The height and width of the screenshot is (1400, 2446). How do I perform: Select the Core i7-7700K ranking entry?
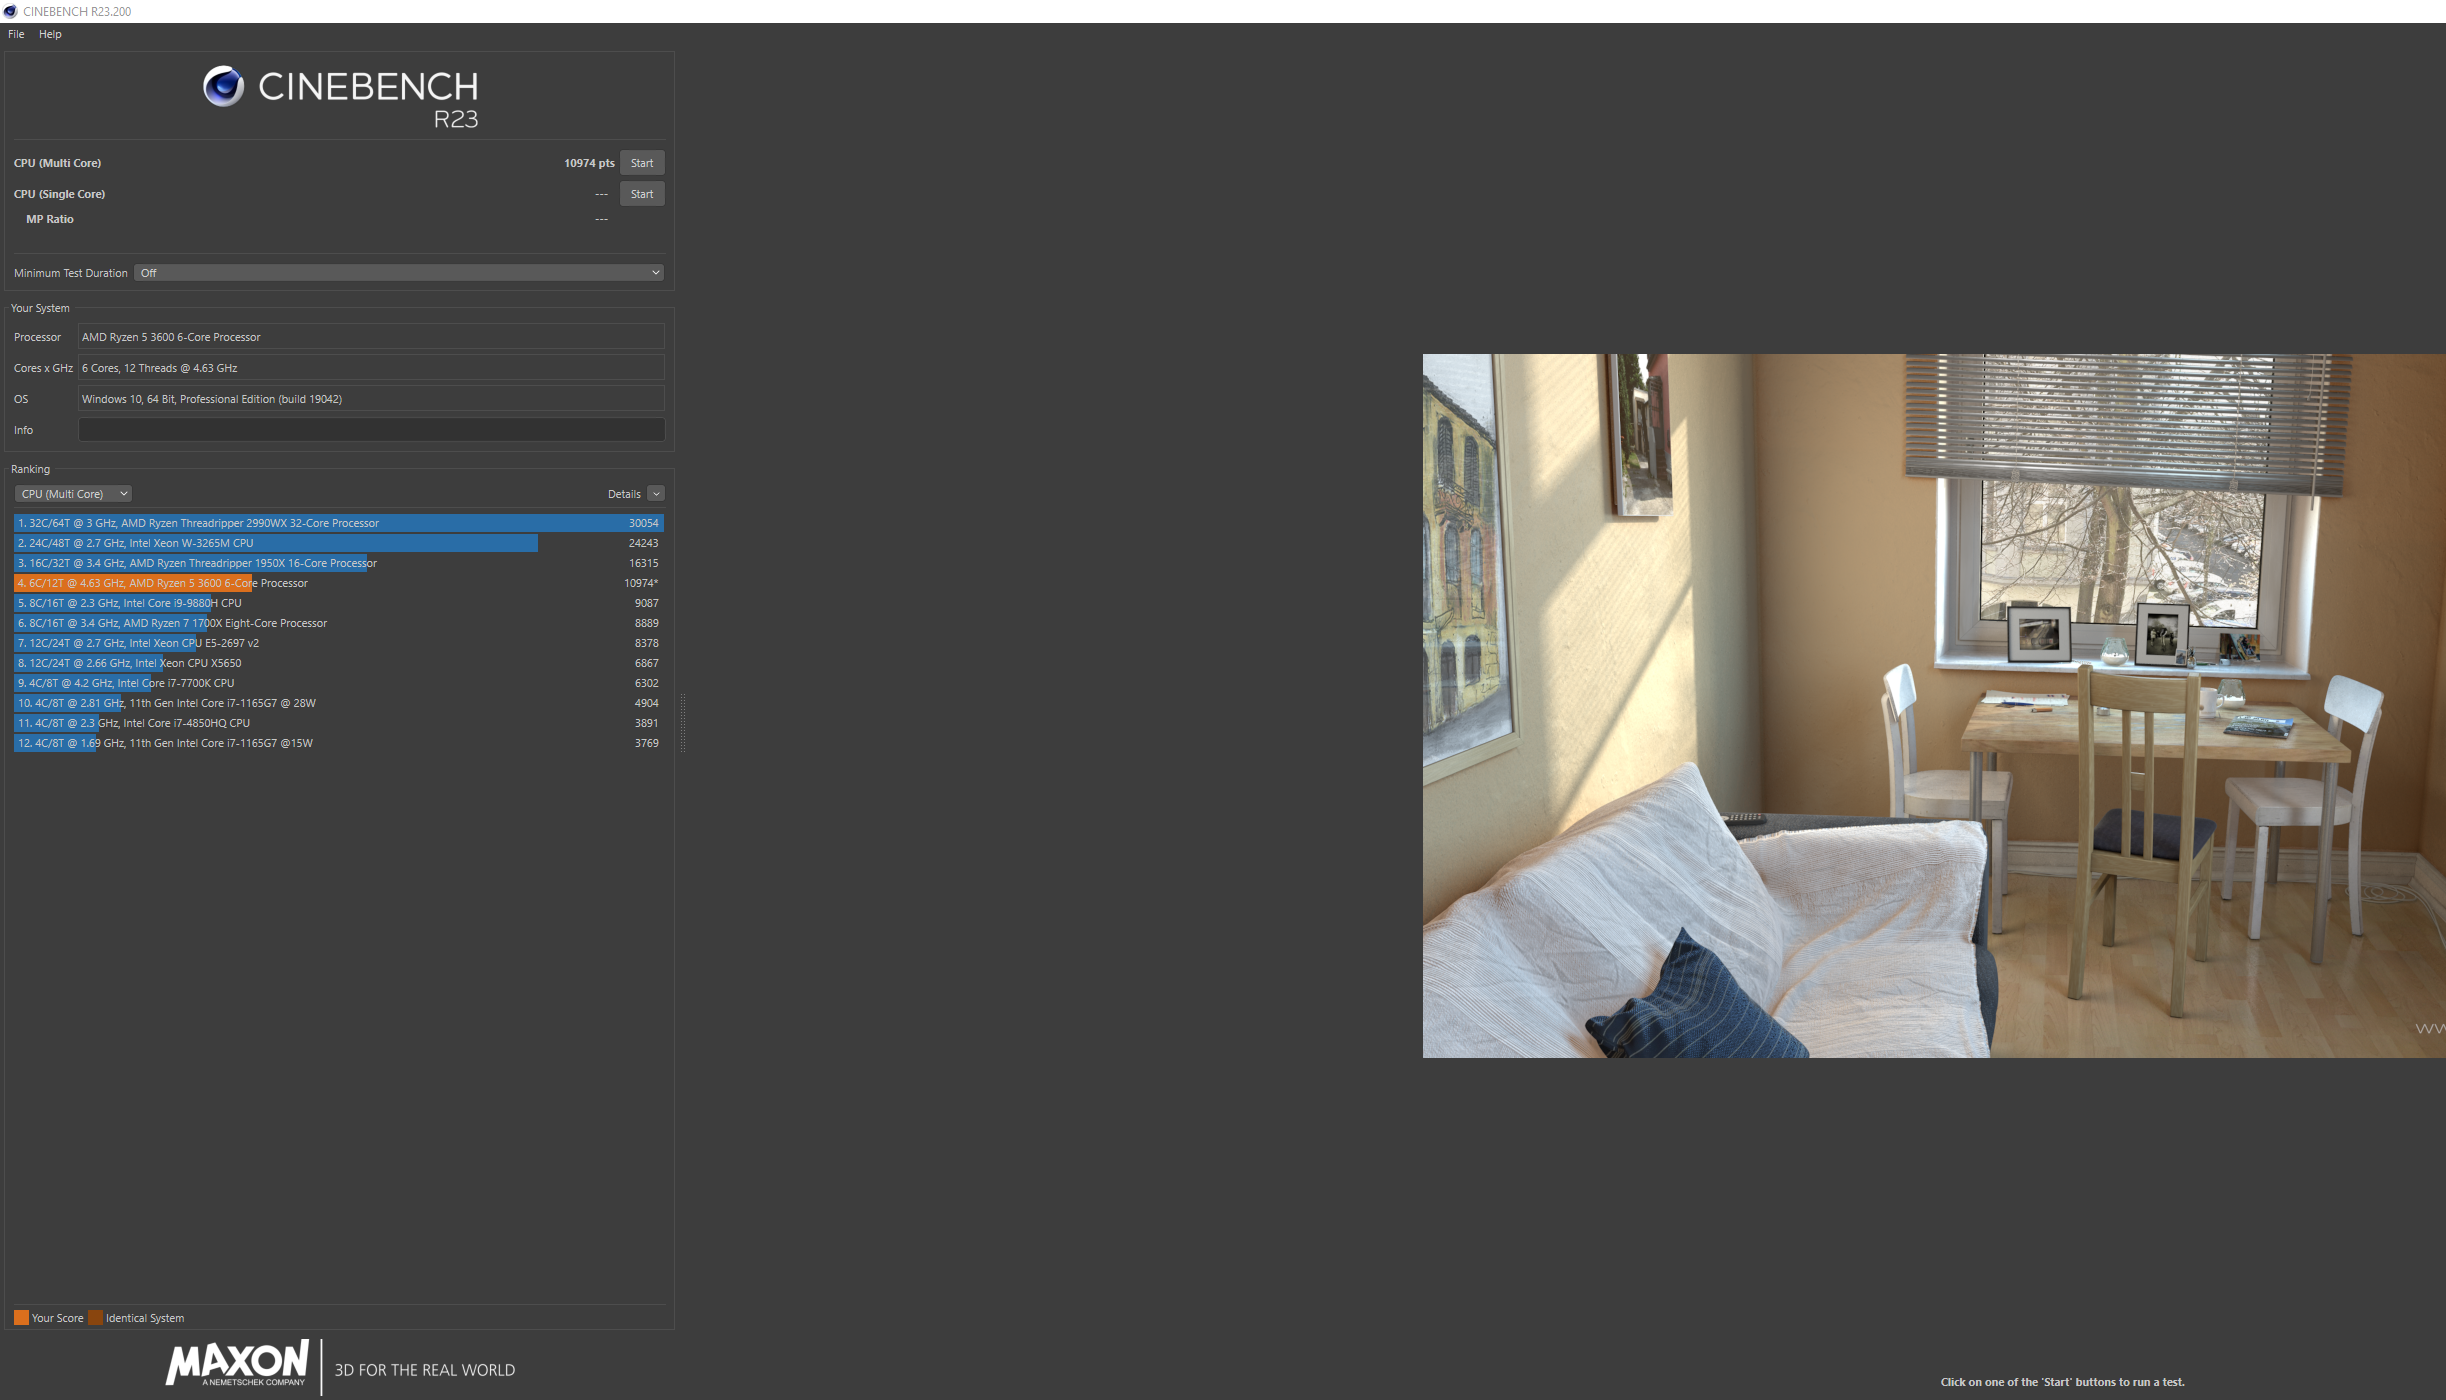(x=338, y=683)
